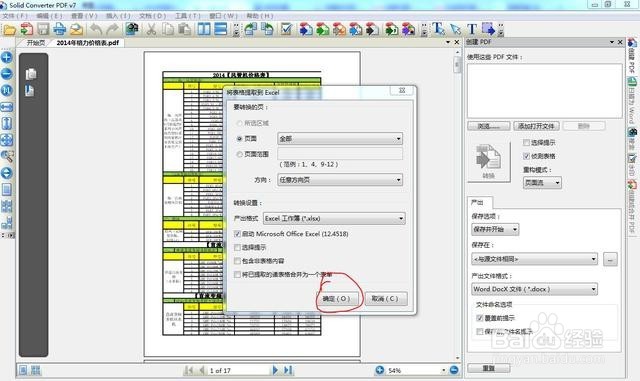Go to the first page using bottom navigation
This screenshot has width=640, height=381.
[x=189, y=370]
